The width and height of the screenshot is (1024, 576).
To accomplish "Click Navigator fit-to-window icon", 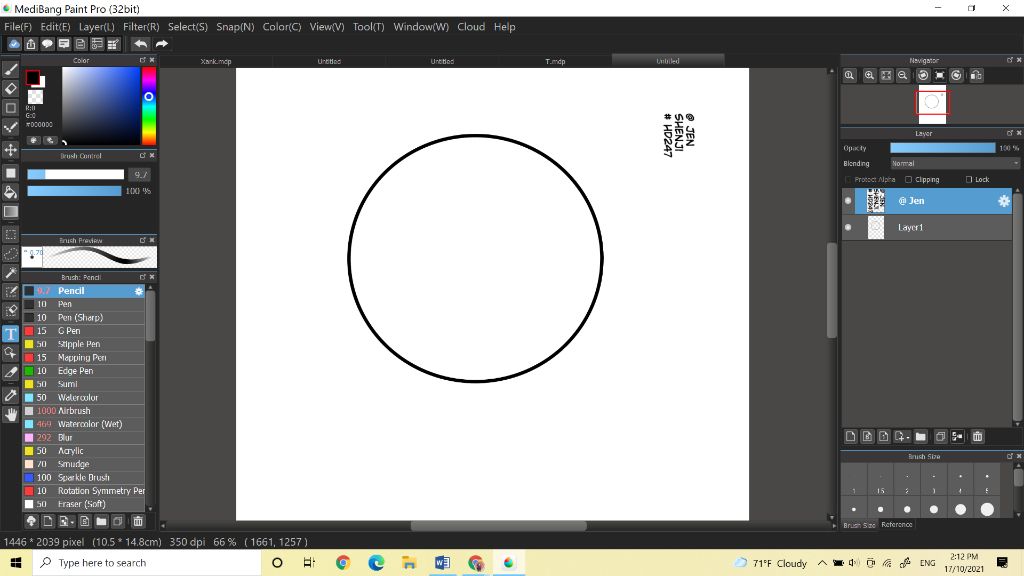I will 886,75.
